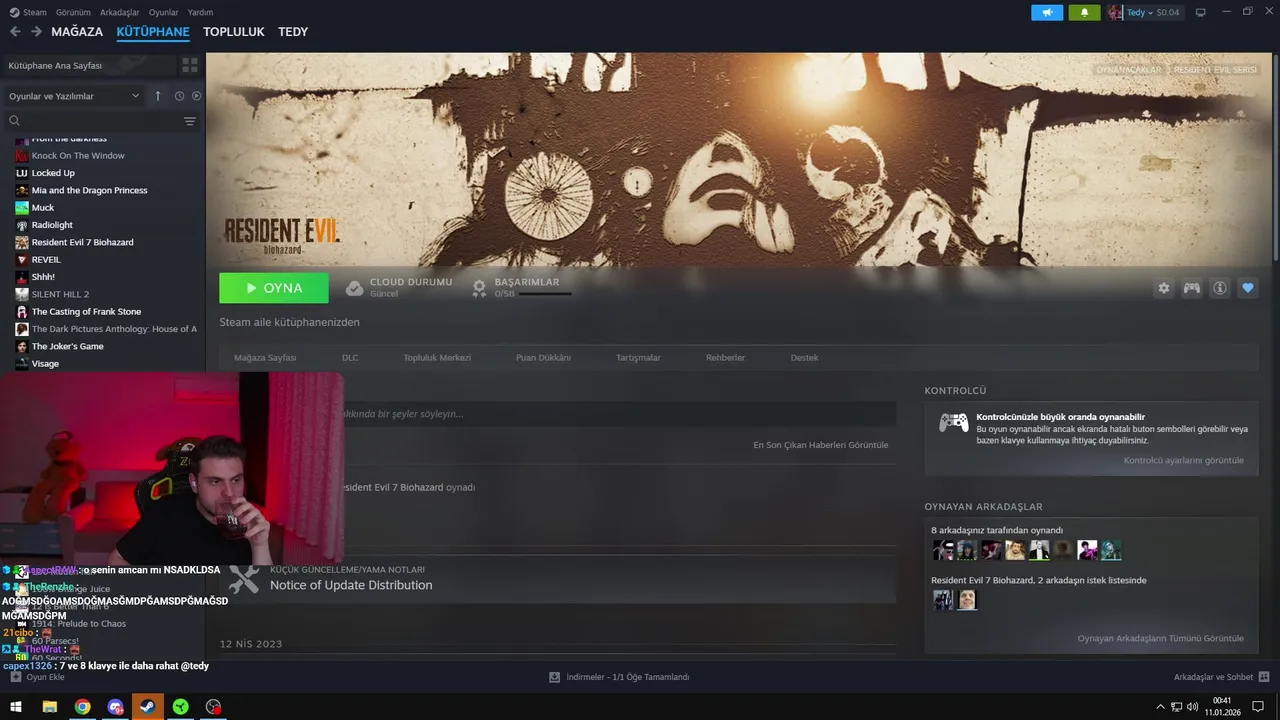1280x720 pixels.
Task: Open Başarımlar achievements
Action: pos(522,288)
